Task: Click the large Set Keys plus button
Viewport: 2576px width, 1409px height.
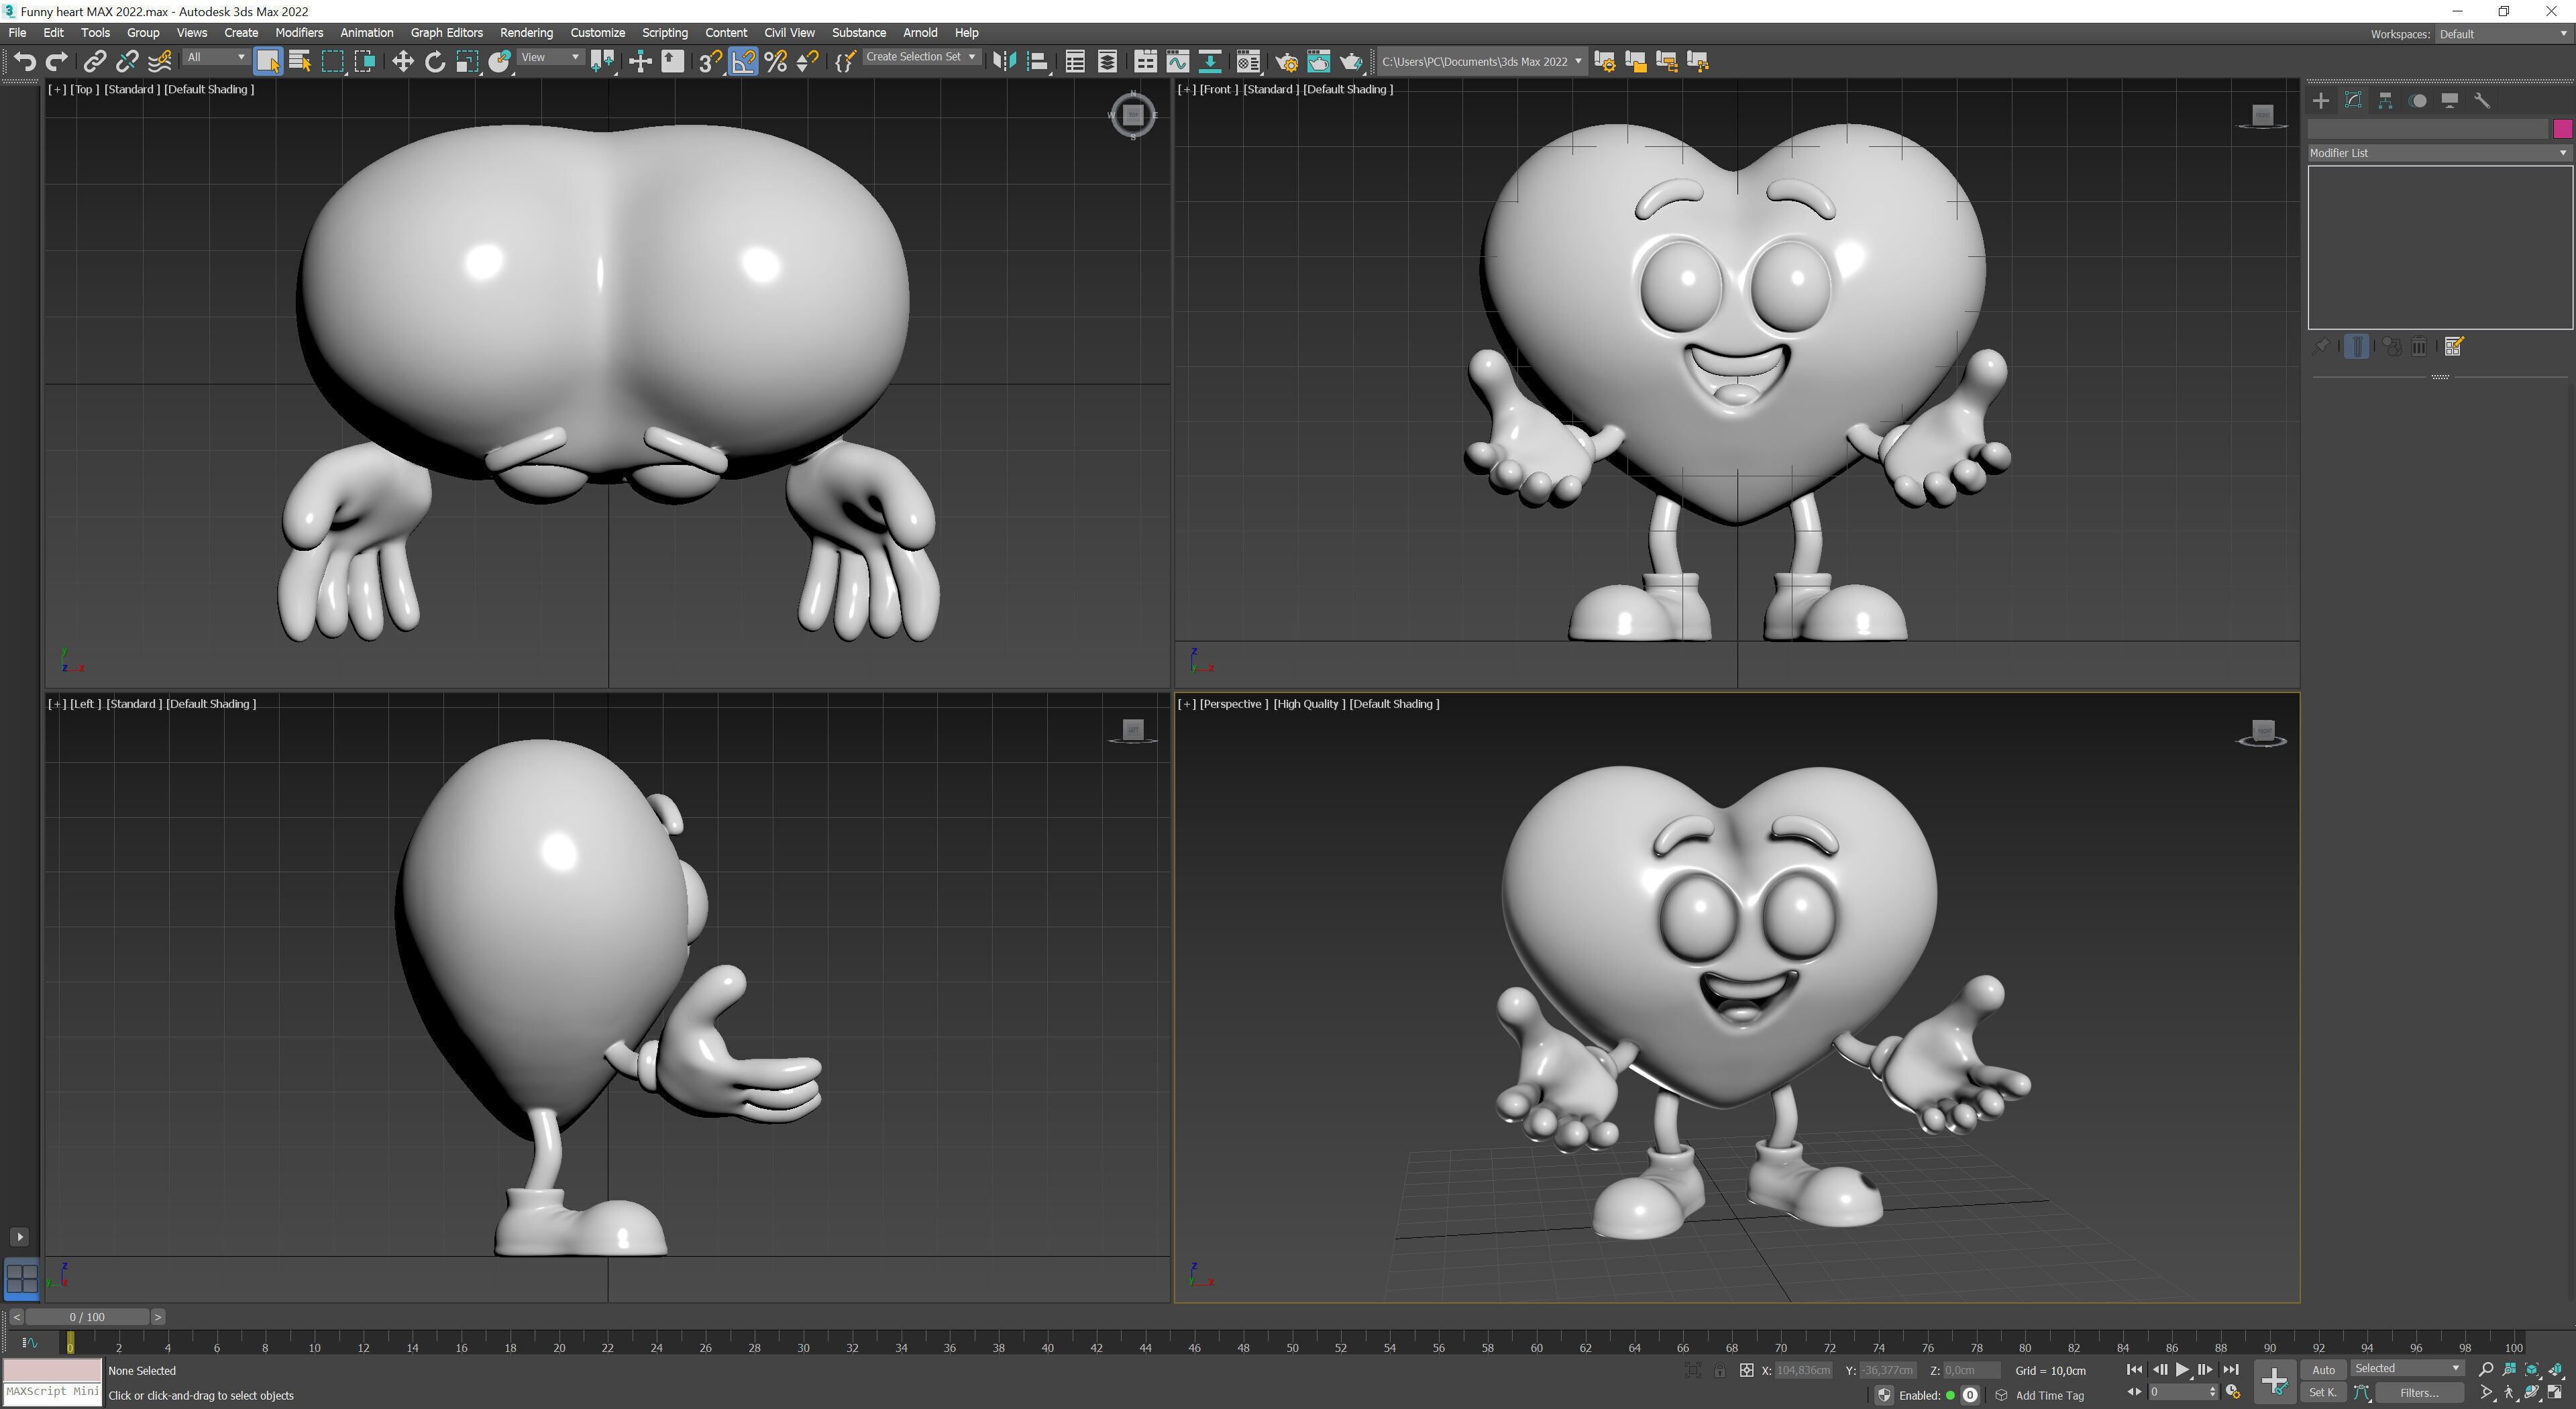Action: (x=2274, y=1382)
